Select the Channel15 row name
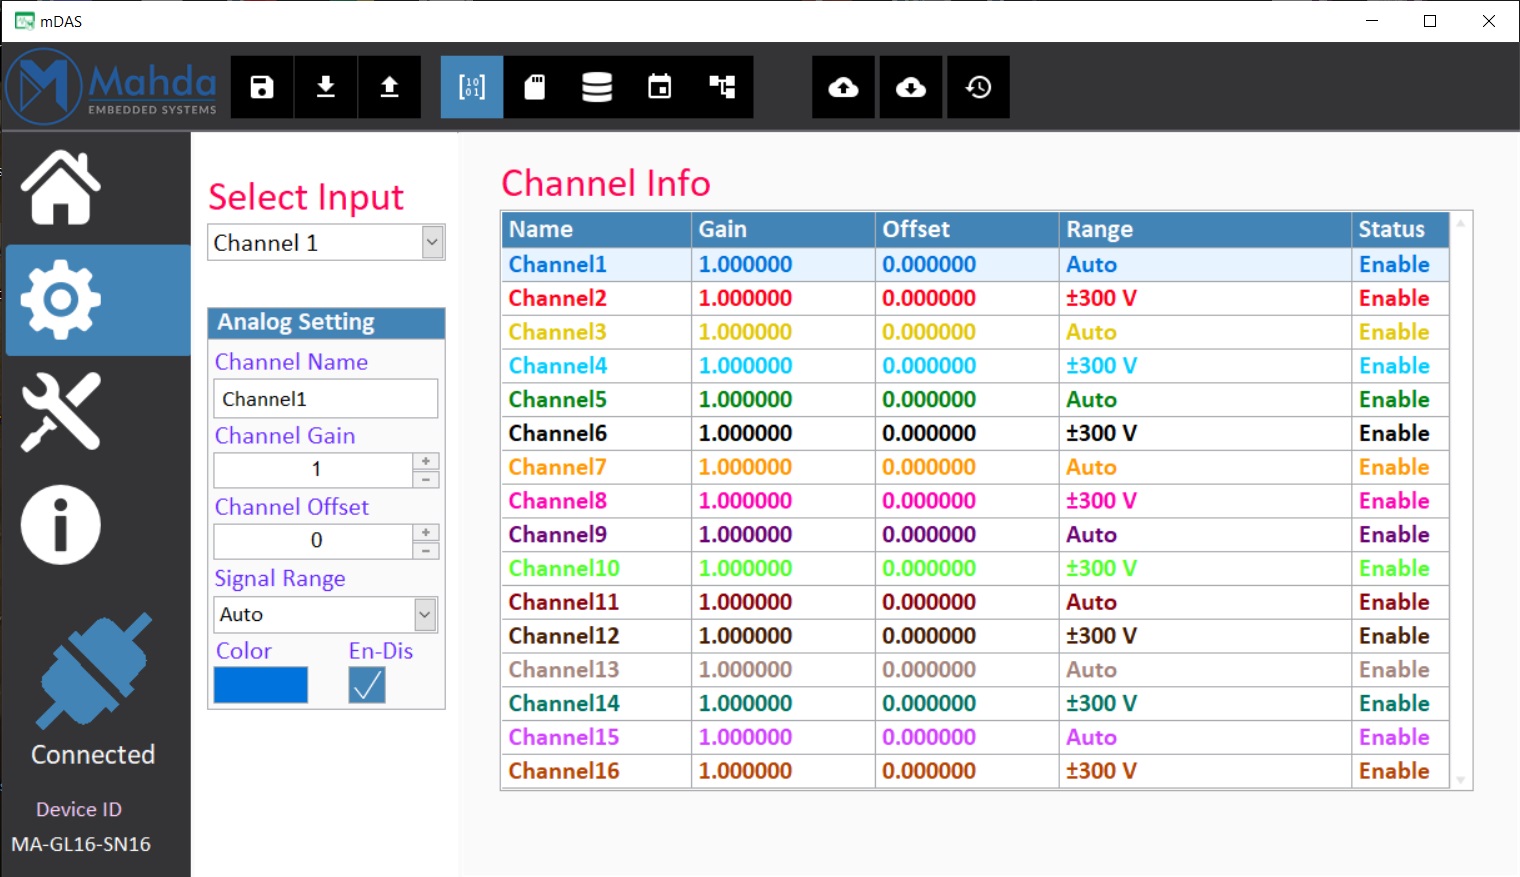Screen dimensions: 1520x877 (x=564, y=737)
